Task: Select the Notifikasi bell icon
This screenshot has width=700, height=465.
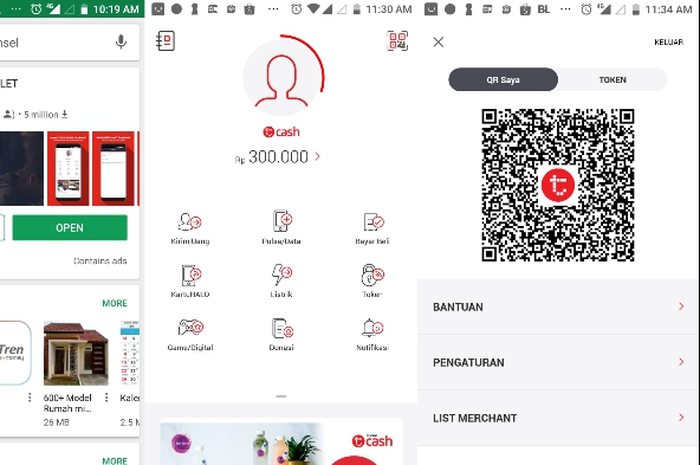Action: (x=373, y=328)
